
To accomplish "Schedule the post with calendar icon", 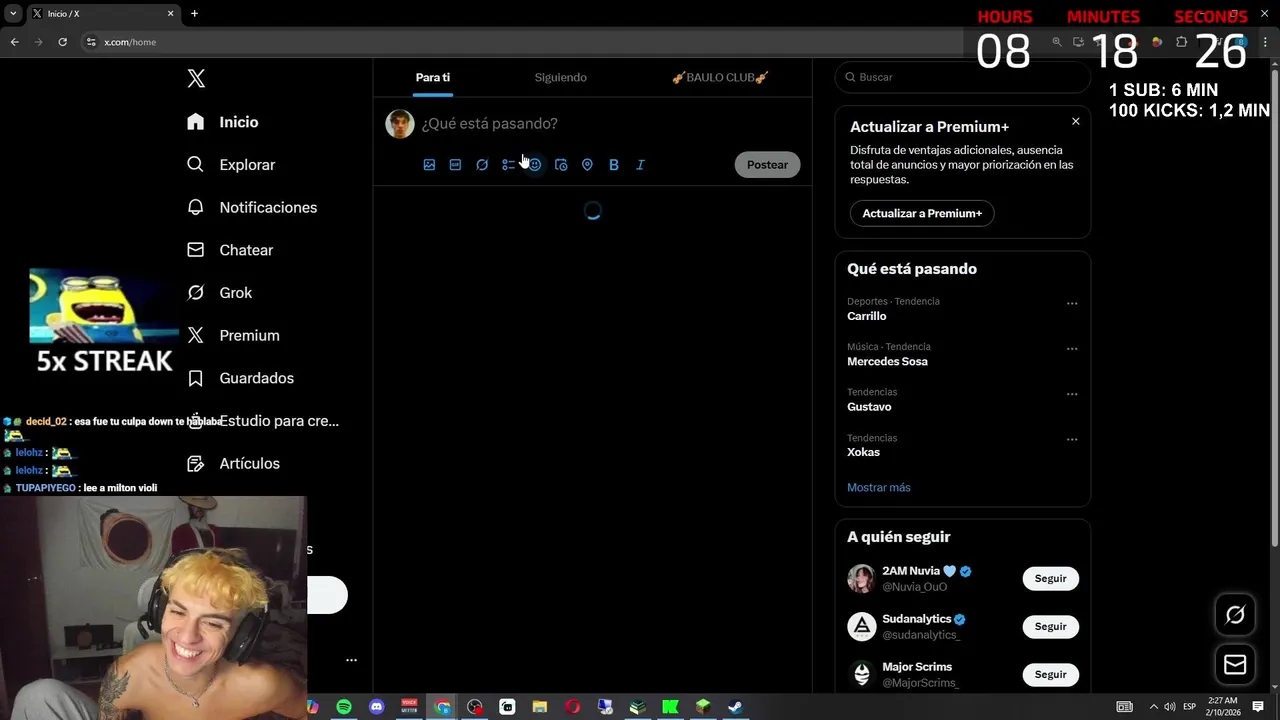I will 561,165.
